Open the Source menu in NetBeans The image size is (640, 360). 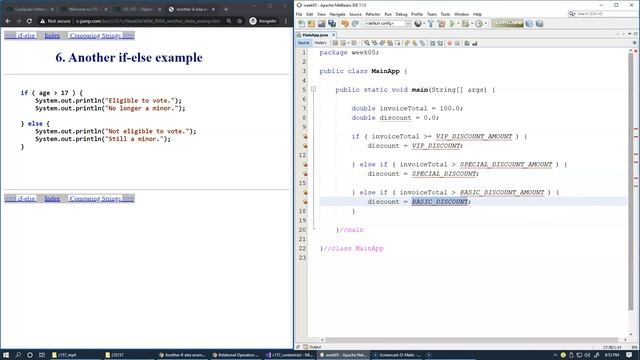355,14
